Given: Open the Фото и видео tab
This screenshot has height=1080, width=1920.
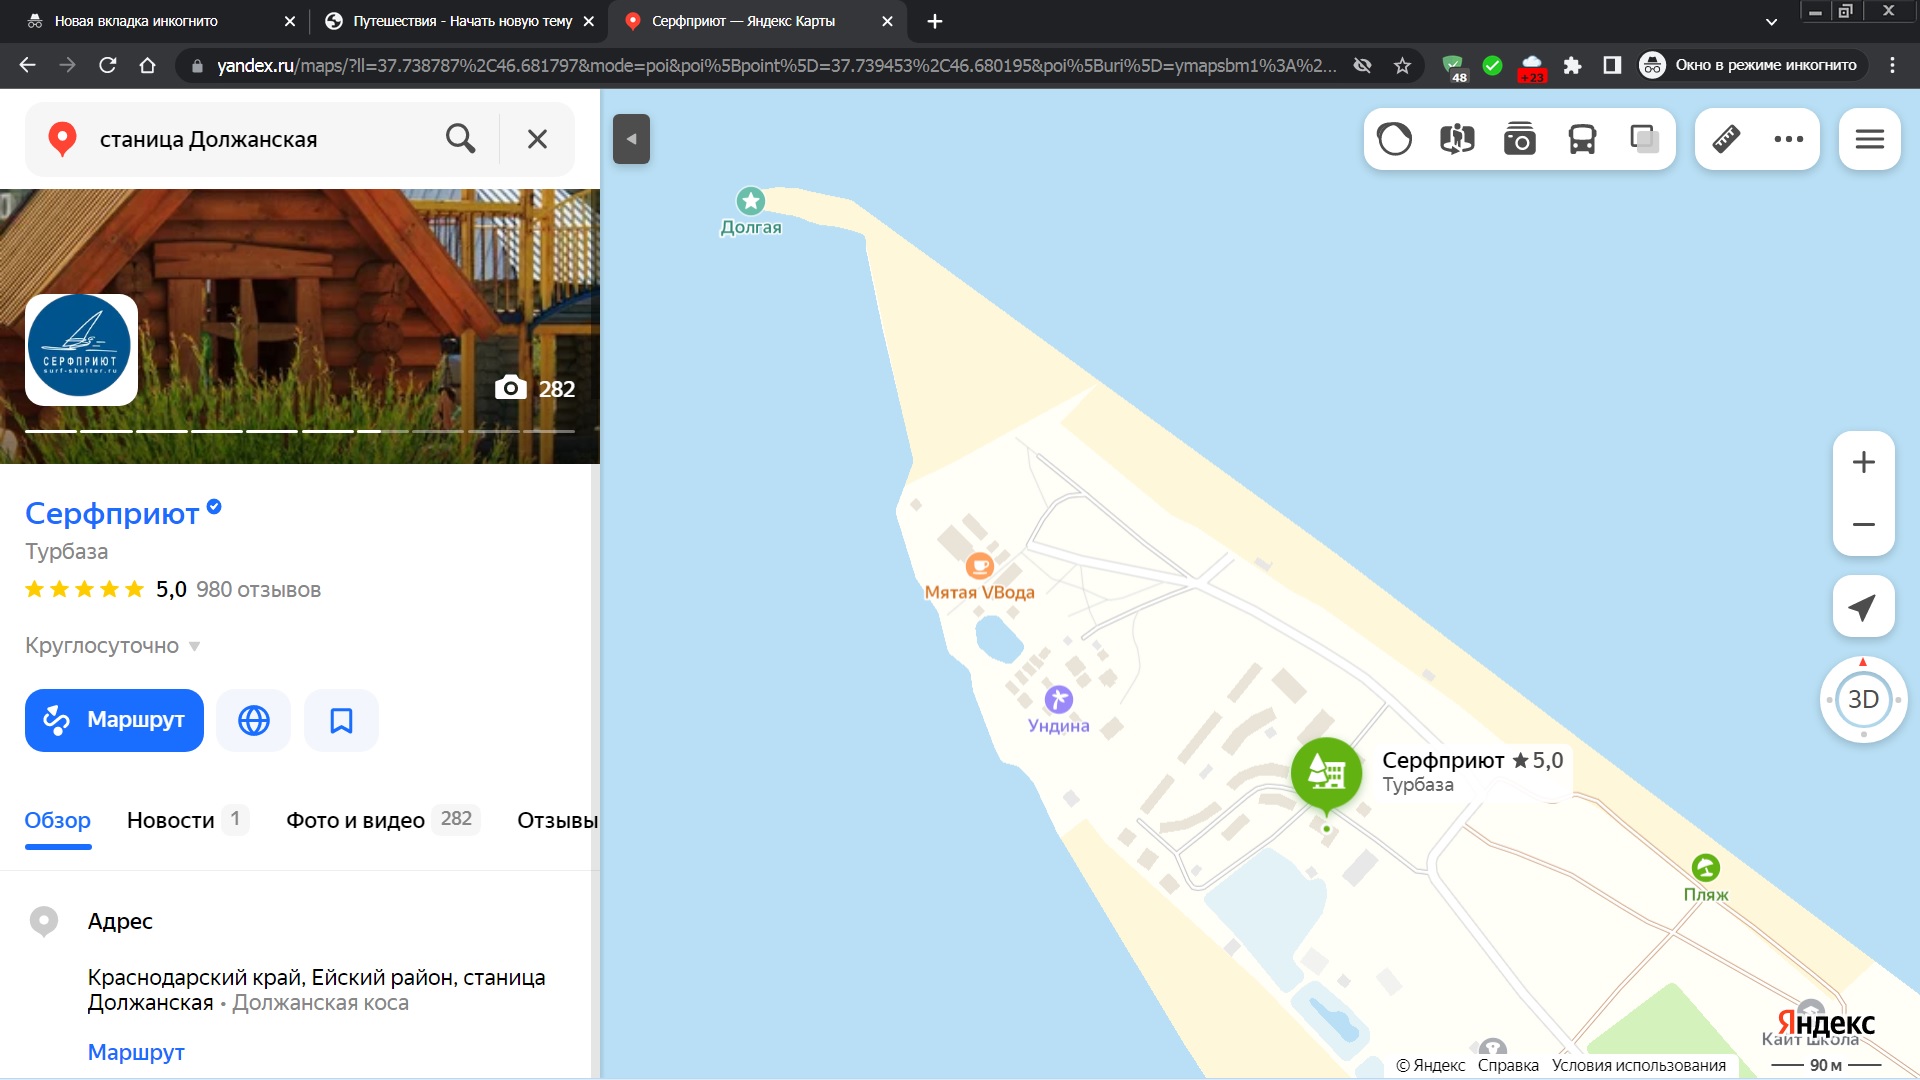Looking at the screenshot, I should pyautogui.click(x=383, y=820).
